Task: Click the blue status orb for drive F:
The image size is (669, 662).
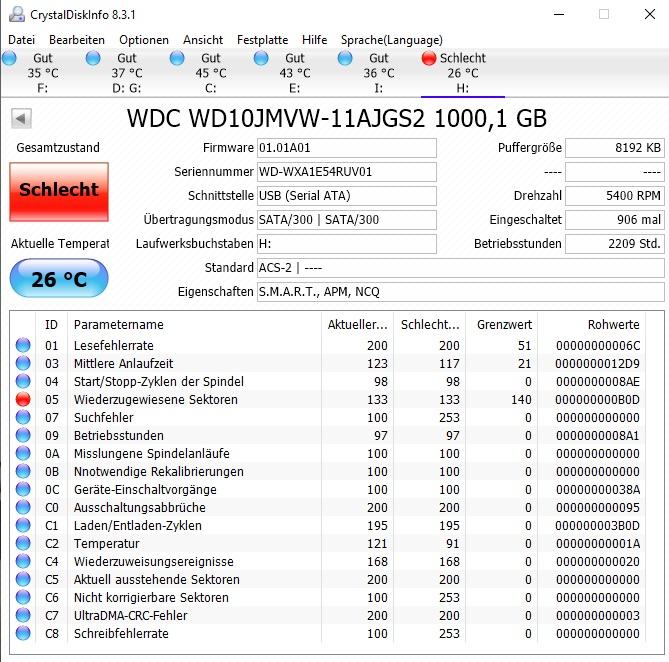Action: pyautogui.click(x=9, y=58)
